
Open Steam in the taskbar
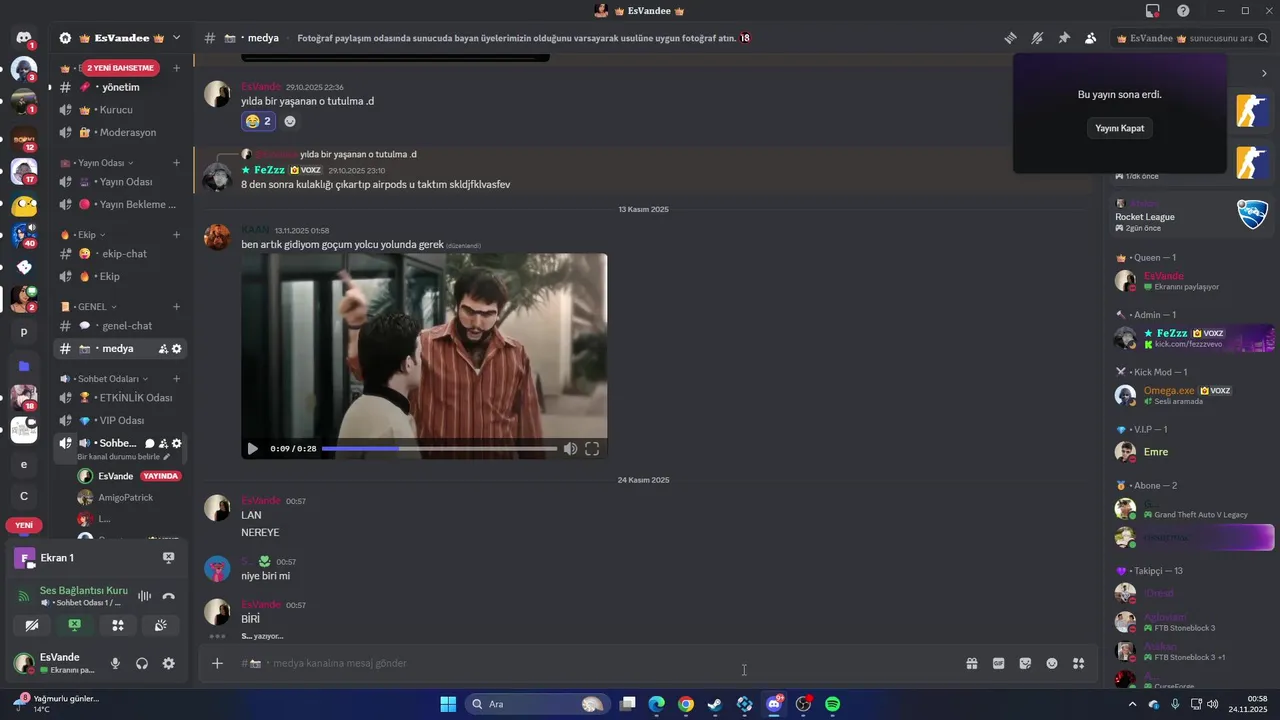tap(715, 704)
